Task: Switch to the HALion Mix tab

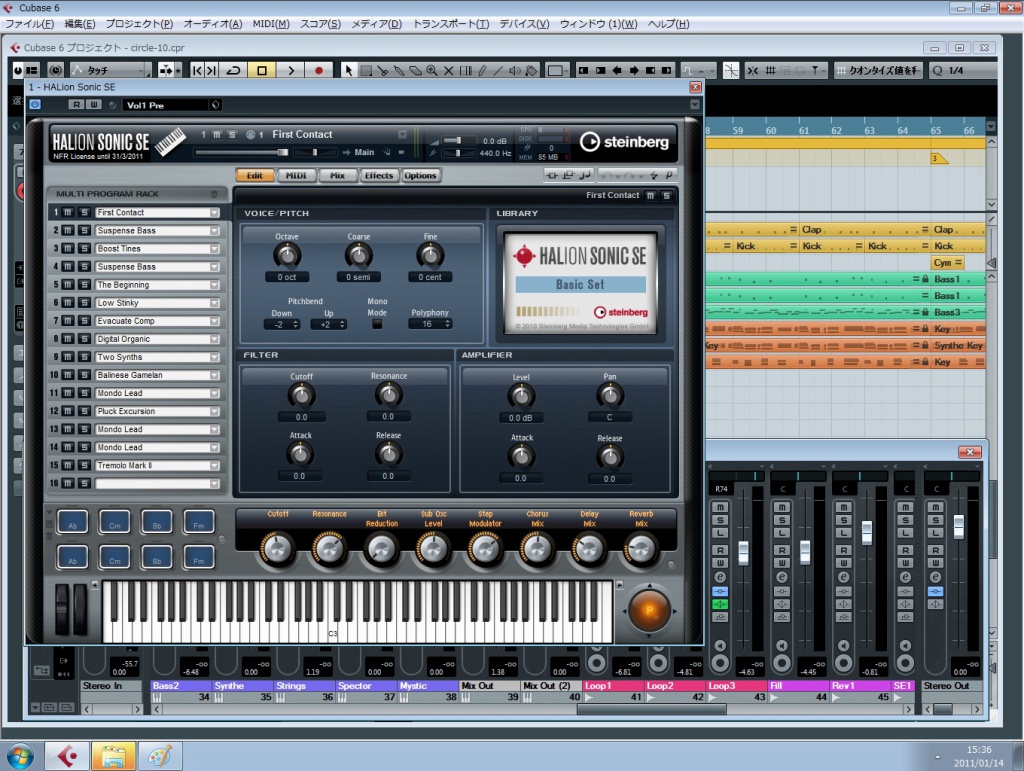Action: click(x=337, y=176)
